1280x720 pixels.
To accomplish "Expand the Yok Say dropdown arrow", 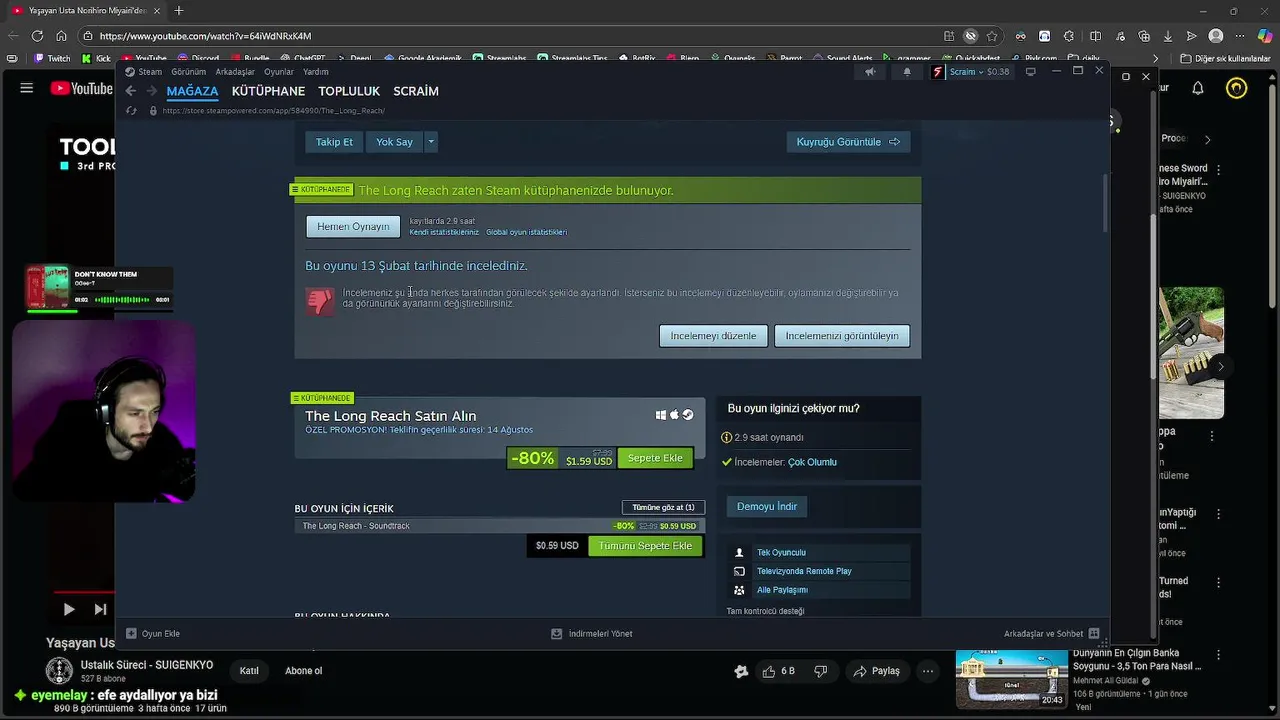I will point(431,142).
